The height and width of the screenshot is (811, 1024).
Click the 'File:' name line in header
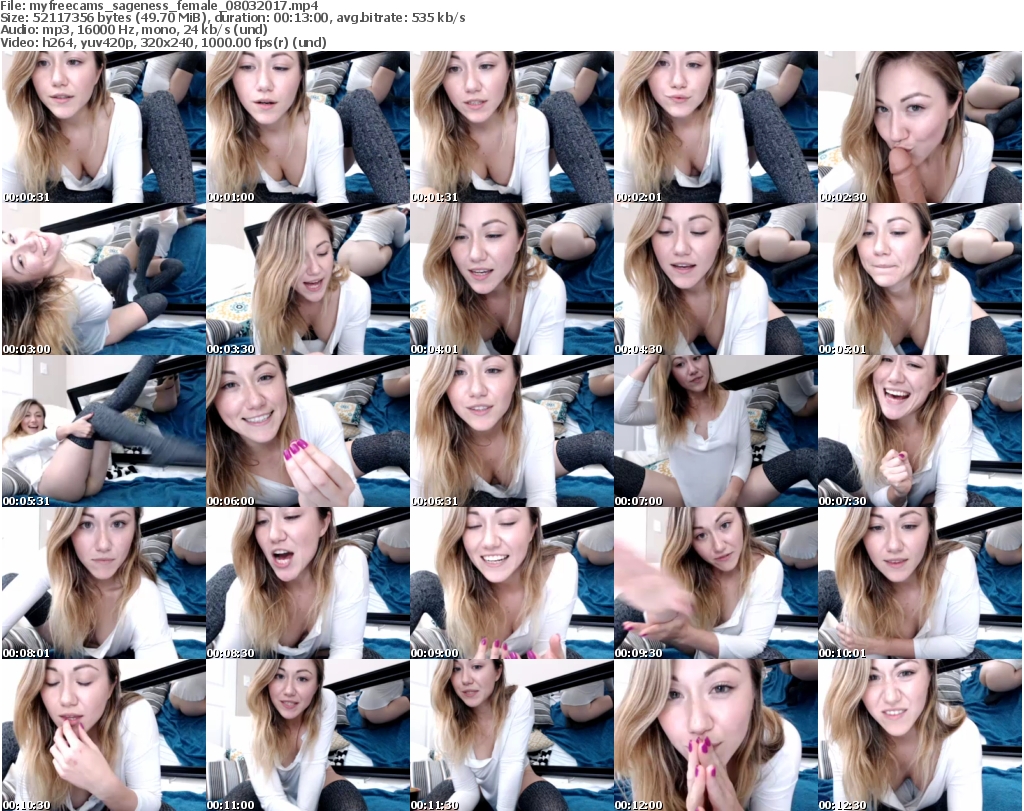tap(159, 6)
